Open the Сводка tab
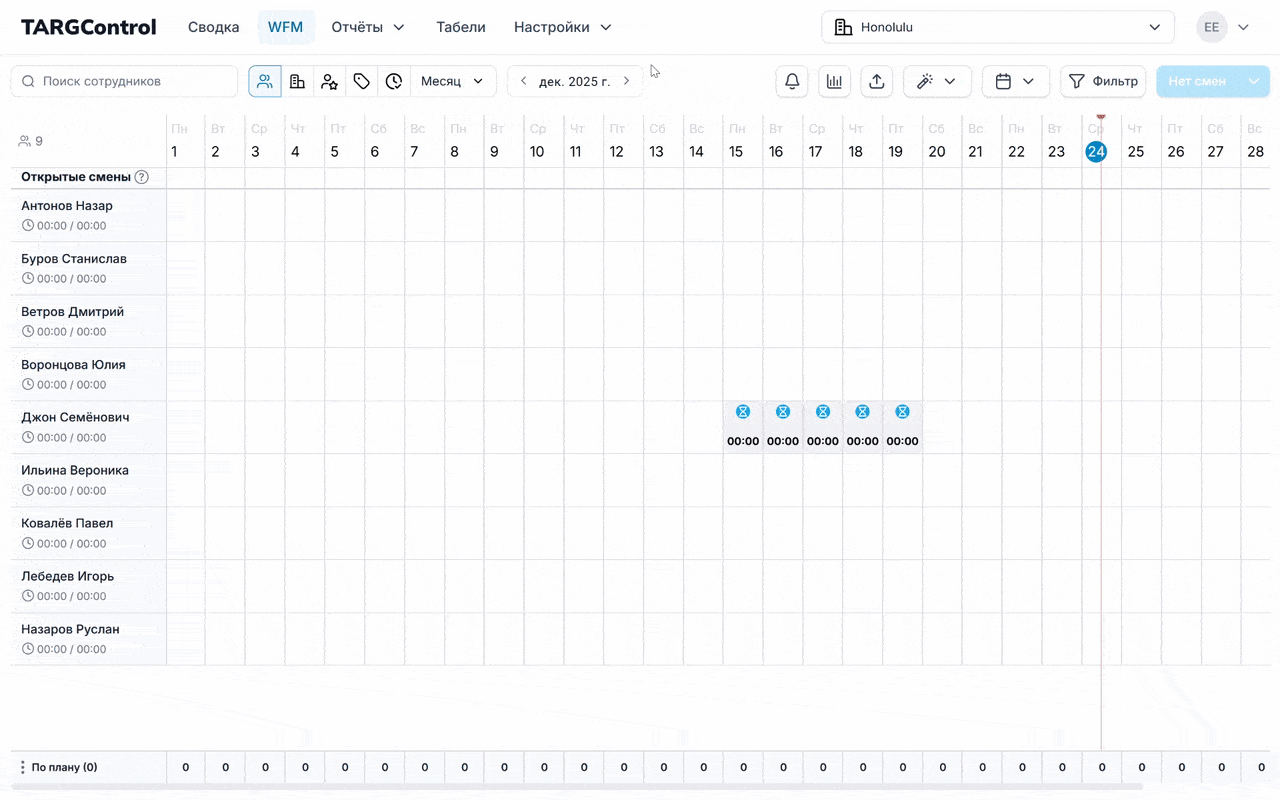Viewport: 1280px width, 800px height. coord(213,27)
